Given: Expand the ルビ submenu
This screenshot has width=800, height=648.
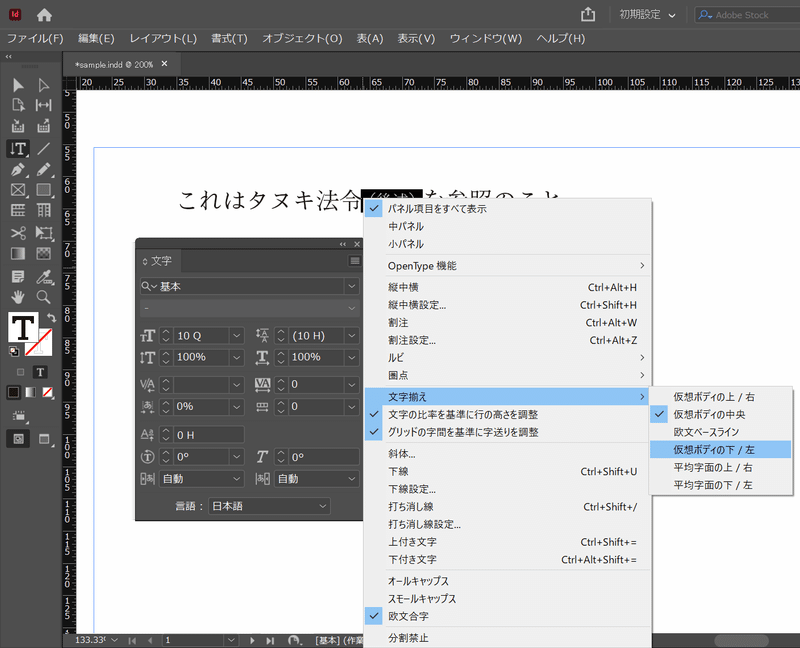Looking at the screenshot, I should [508, 358].
